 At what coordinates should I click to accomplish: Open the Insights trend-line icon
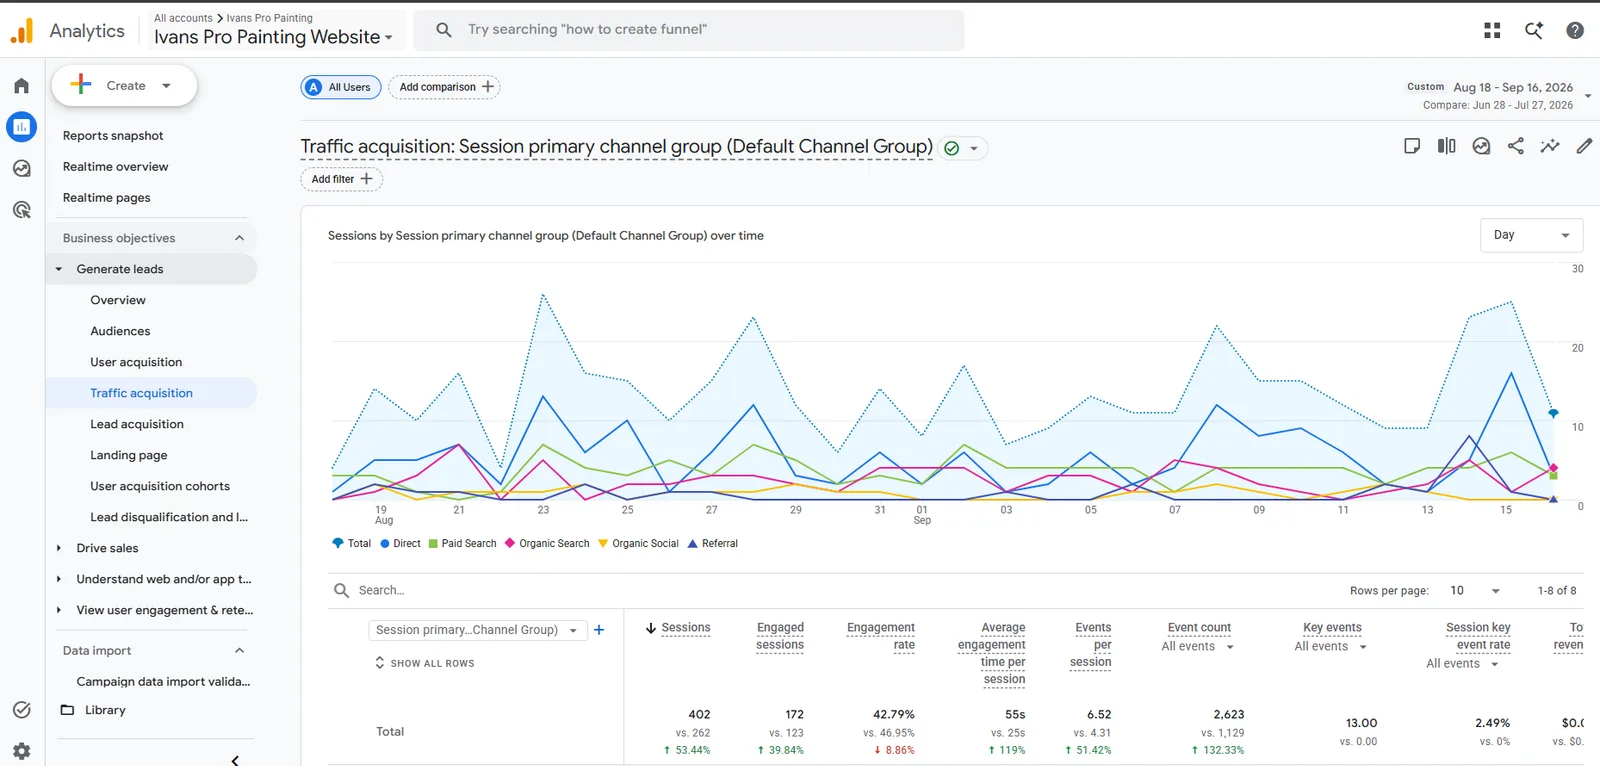coord(1550,146)
